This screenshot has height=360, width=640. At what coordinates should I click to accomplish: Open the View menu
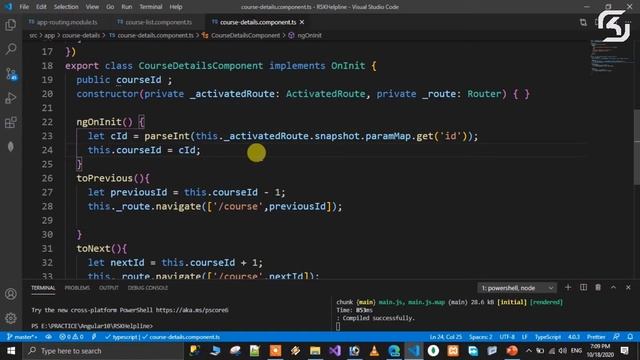pos(92,7)
